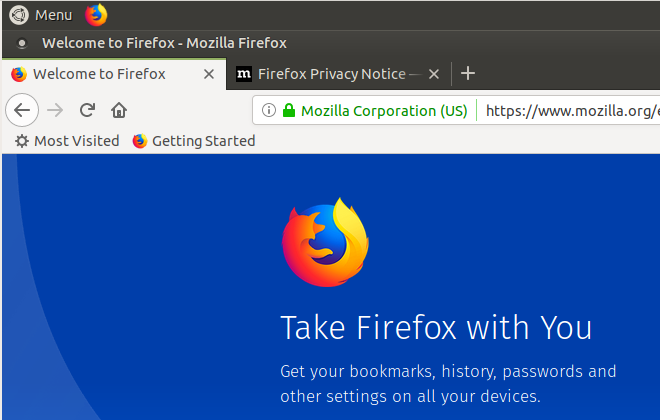Go back one page
This screenshot has height=420, width=660.
22,110
